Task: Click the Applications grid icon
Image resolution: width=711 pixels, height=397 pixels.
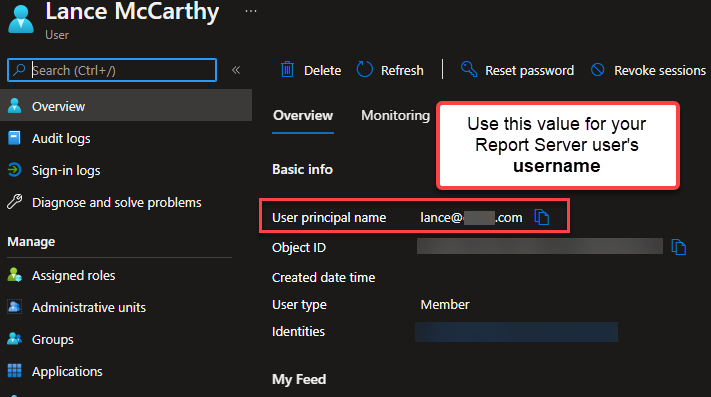Action: pyautogui.click(x=15, y=371)
